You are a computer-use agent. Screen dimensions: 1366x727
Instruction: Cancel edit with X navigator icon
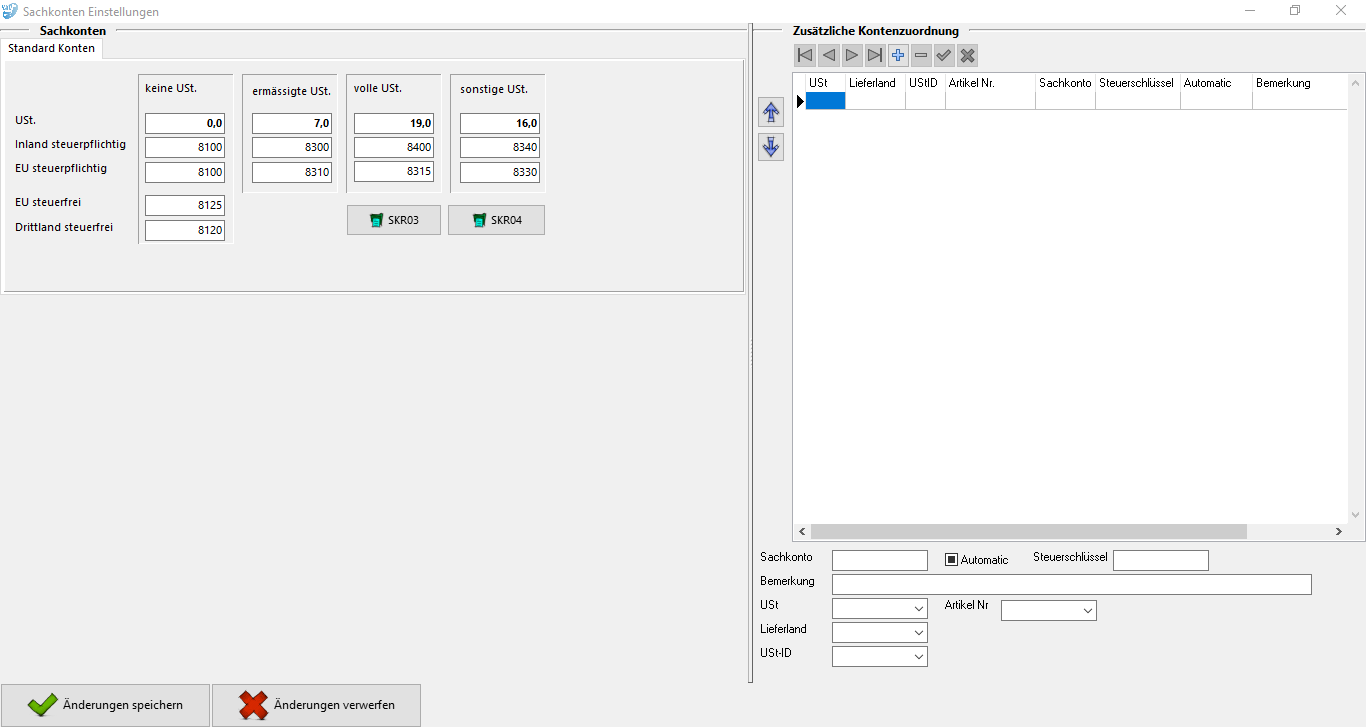point(967,56)
